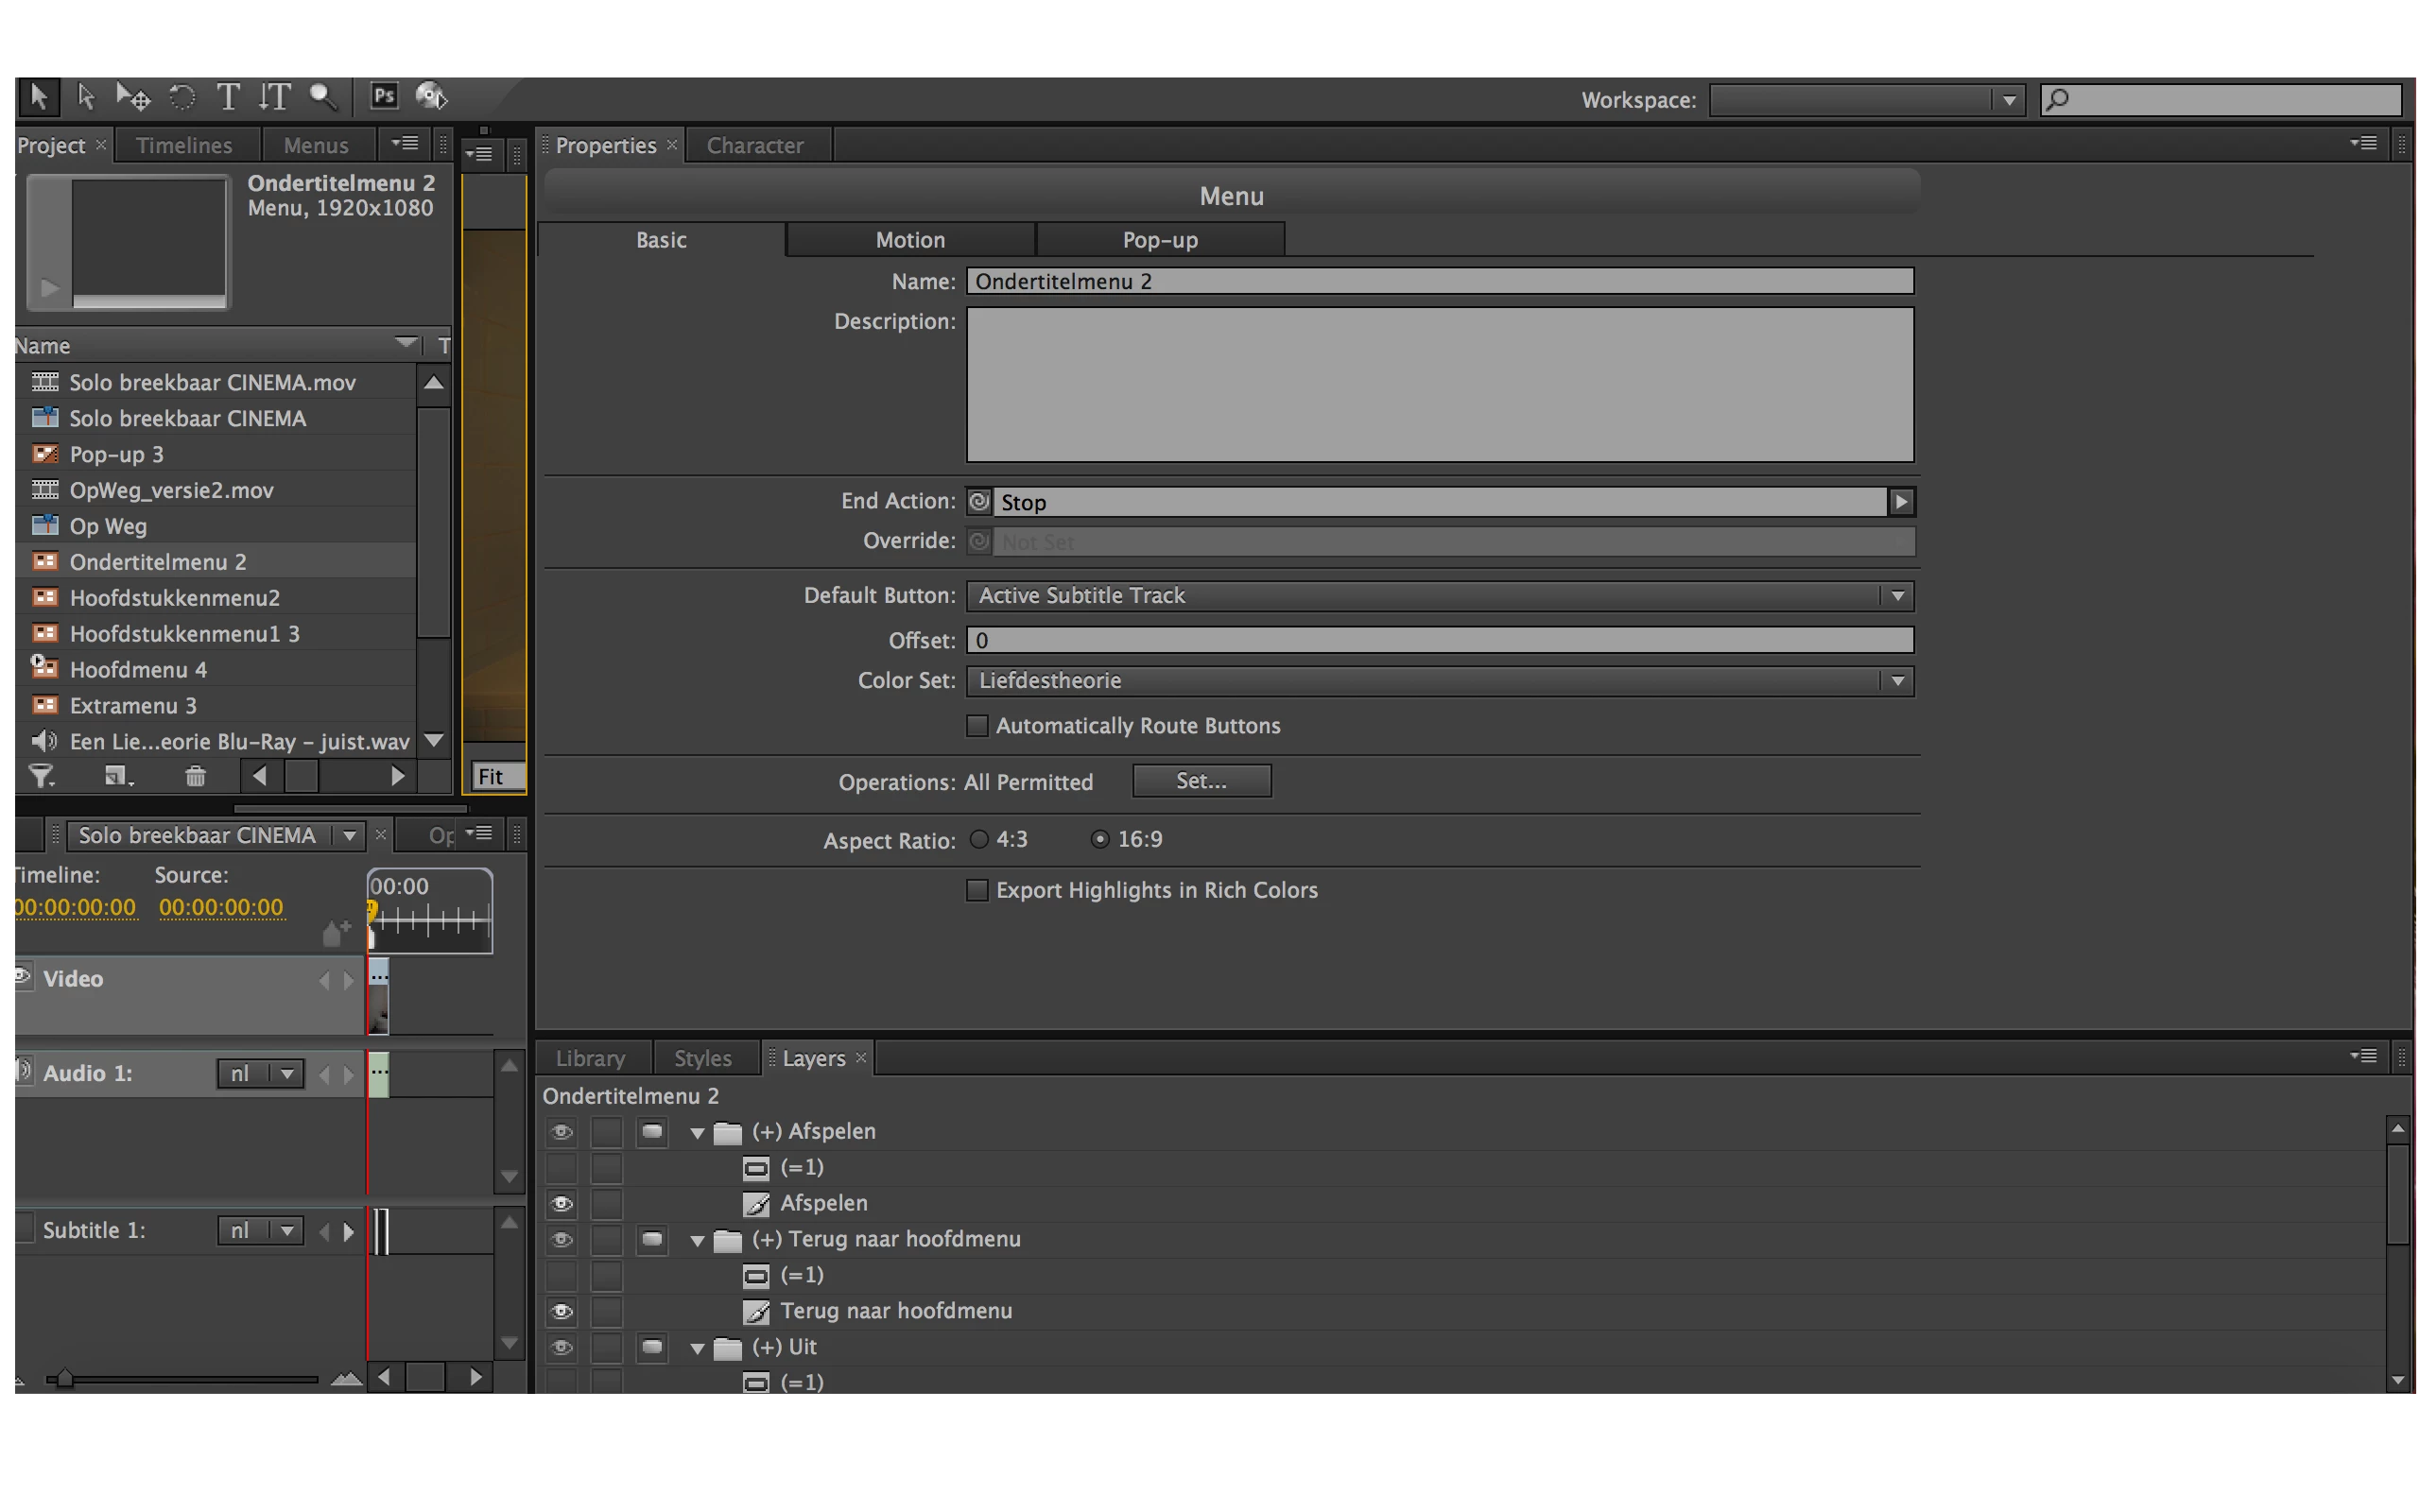Viewport: 2420px width, 1512px height.
Task: Select the horizontal Text tool
Action: coord(228,97)
